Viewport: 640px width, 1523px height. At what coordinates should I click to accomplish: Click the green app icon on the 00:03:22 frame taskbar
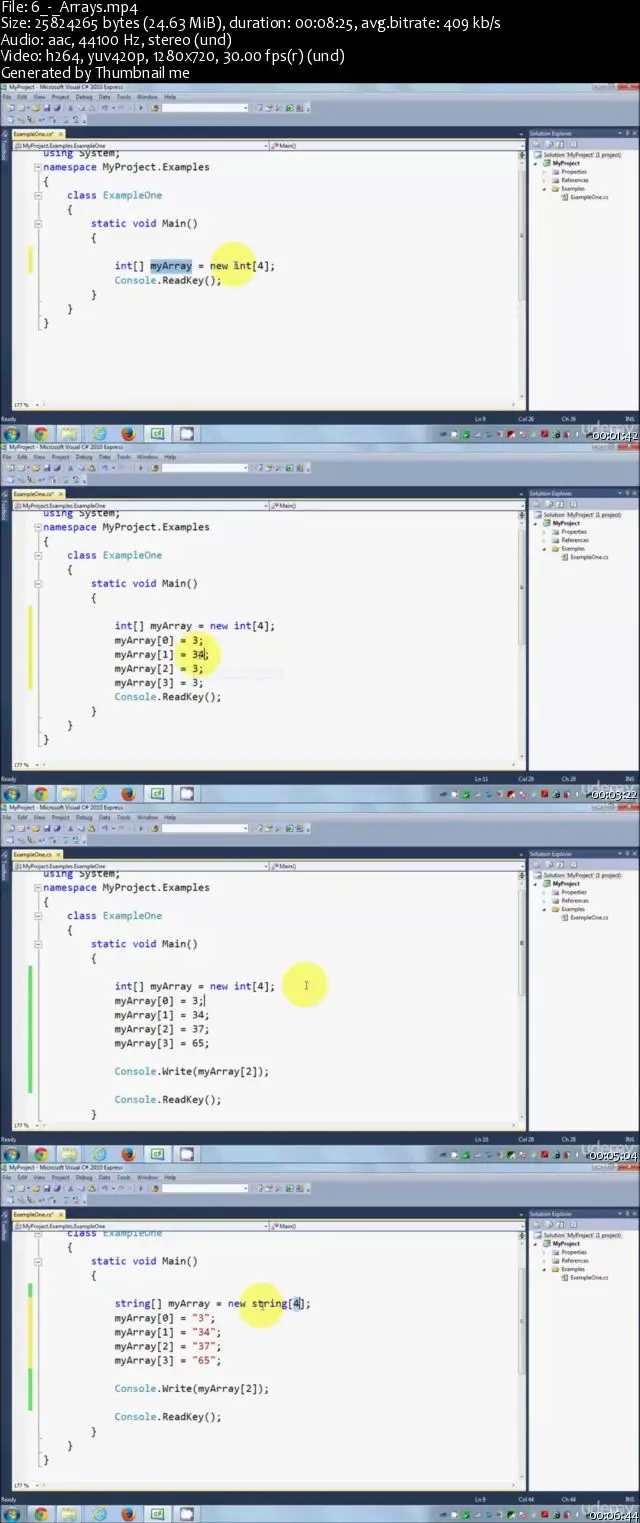pos(157,794)
